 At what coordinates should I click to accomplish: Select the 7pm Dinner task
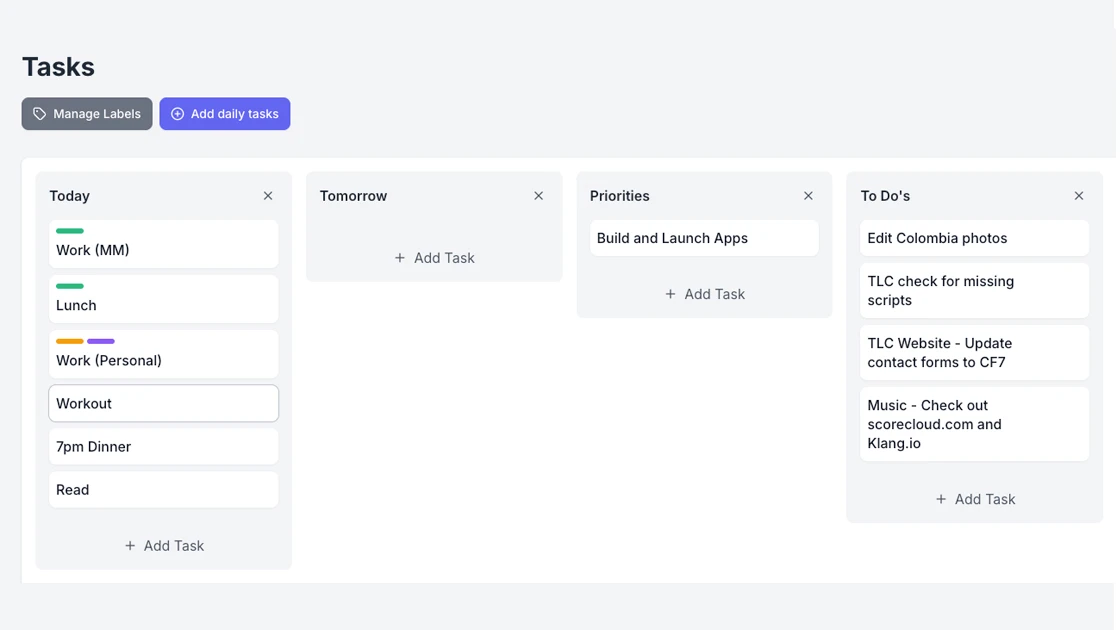click(x=163, y=446)
